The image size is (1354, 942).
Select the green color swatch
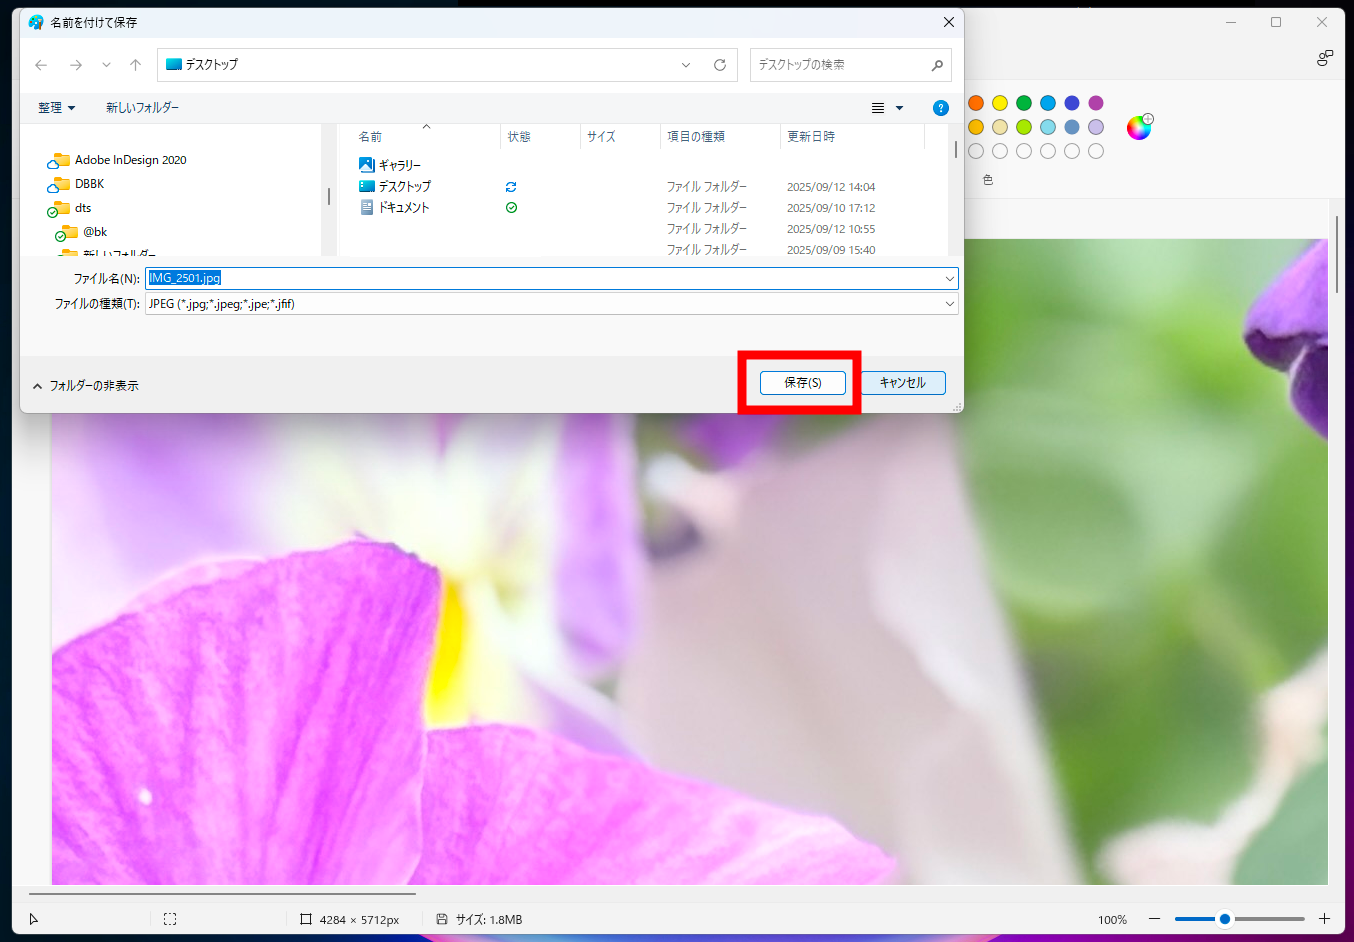point(1024,103)
